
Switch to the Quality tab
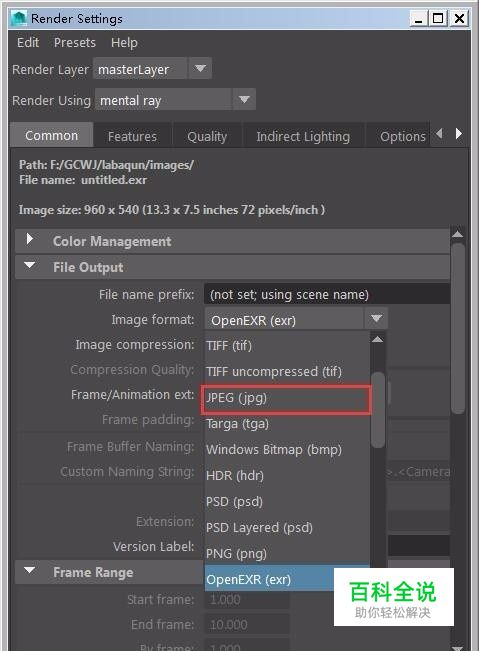pos(207,136)
